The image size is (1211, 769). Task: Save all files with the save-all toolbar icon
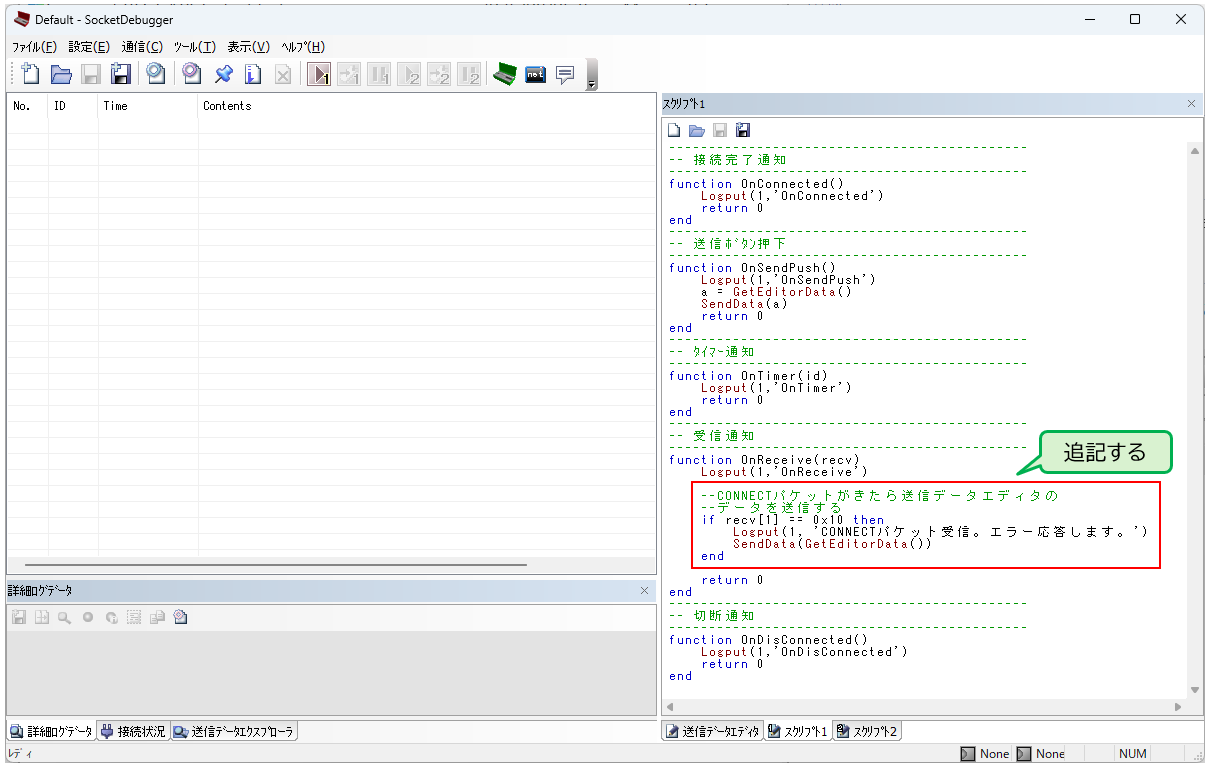tap(121, 74)
